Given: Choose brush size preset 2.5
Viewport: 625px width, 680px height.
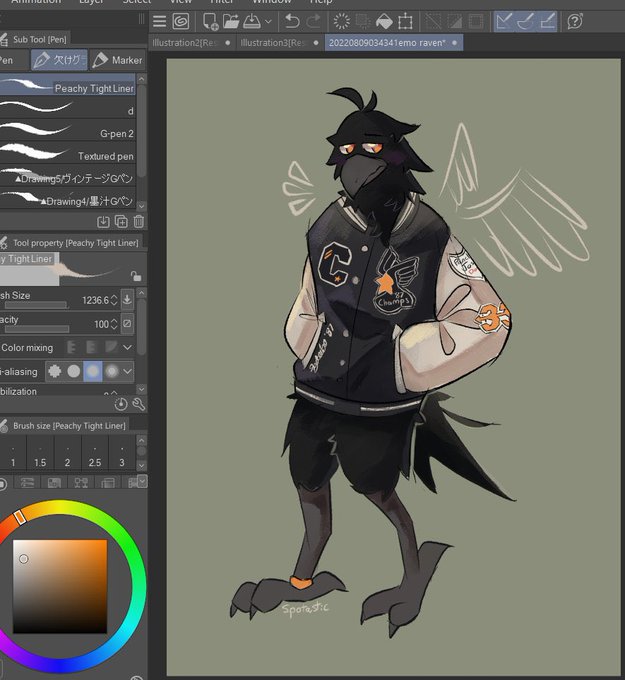Looking at the screenshot, I should (x=95, y=453).
